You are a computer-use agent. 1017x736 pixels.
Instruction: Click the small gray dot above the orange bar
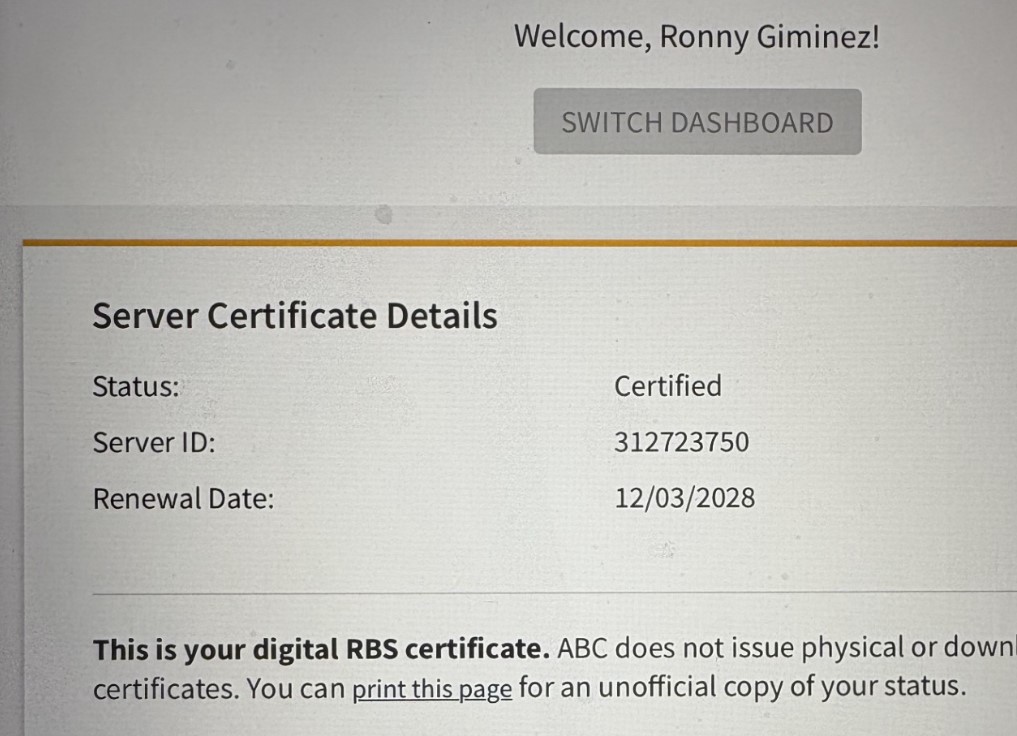click(x=382, y=214)
